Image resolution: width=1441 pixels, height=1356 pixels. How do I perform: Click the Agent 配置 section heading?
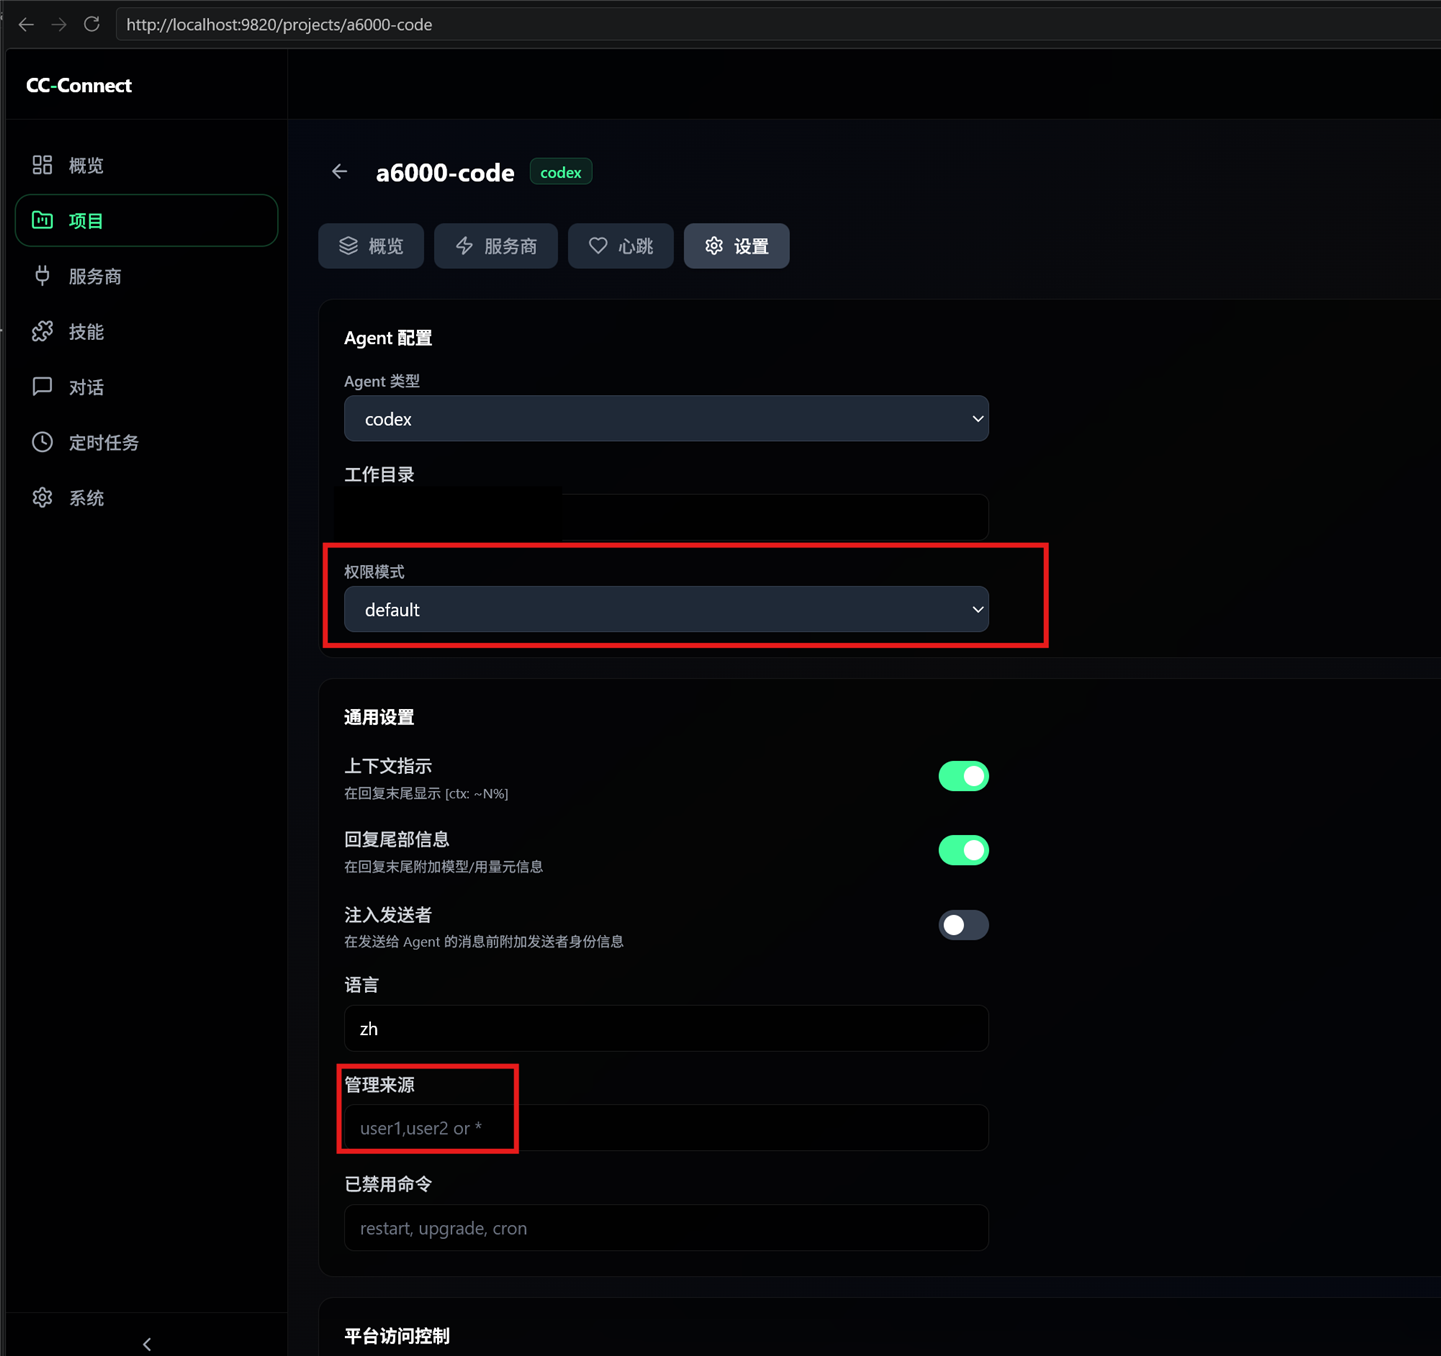pos(388,338)
